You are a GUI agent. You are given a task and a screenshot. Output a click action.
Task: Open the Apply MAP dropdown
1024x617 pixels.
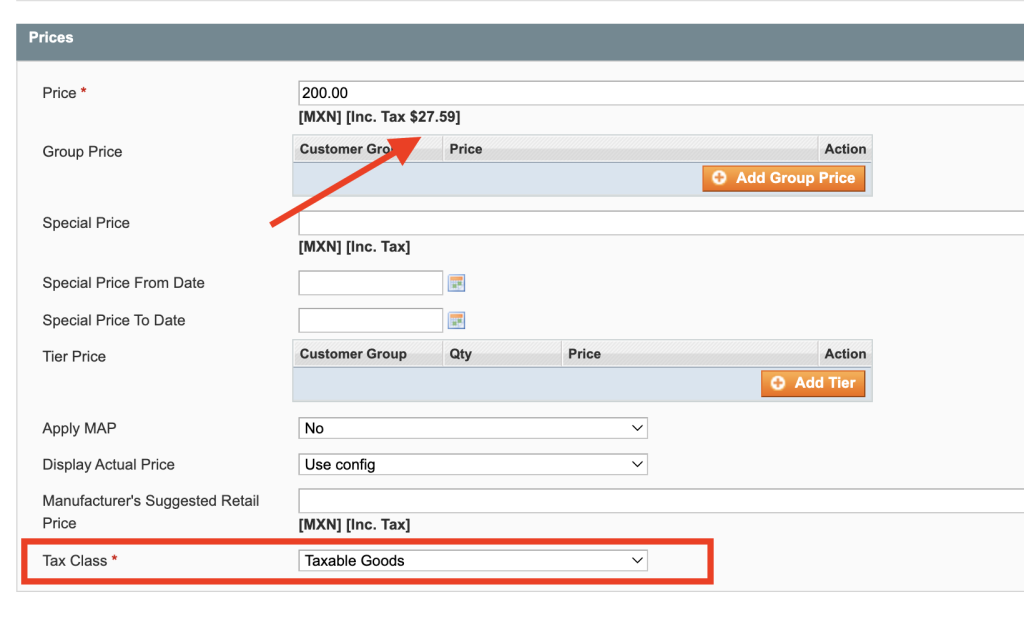coord(473,428)
